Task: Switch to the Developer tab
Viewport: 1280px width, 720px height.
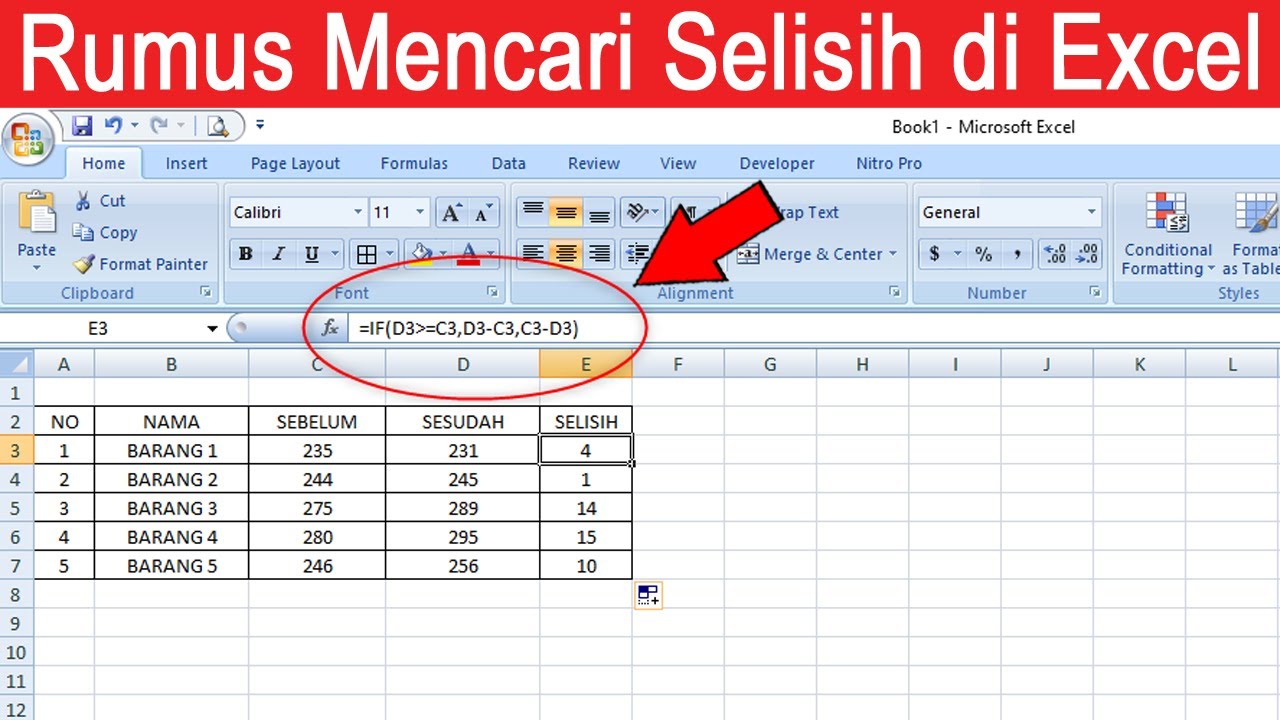Action: pyautogui.click(x=777, y=163)
